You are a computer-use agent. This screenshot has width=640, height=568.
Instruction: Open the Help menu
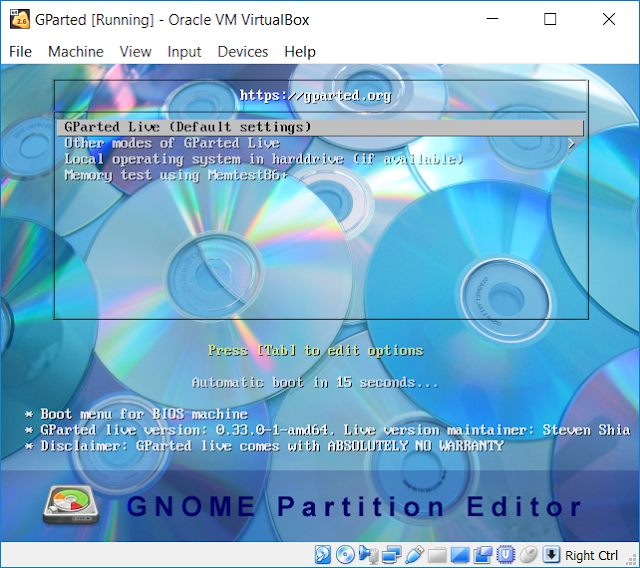pos(300,52)
